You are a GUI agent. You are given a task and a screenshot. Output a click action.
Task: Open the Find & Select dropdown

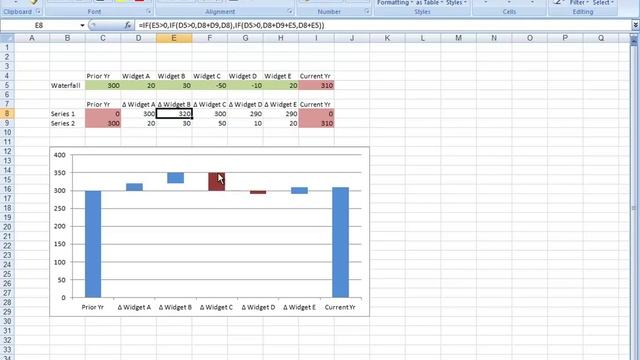[x=603, y=3]
